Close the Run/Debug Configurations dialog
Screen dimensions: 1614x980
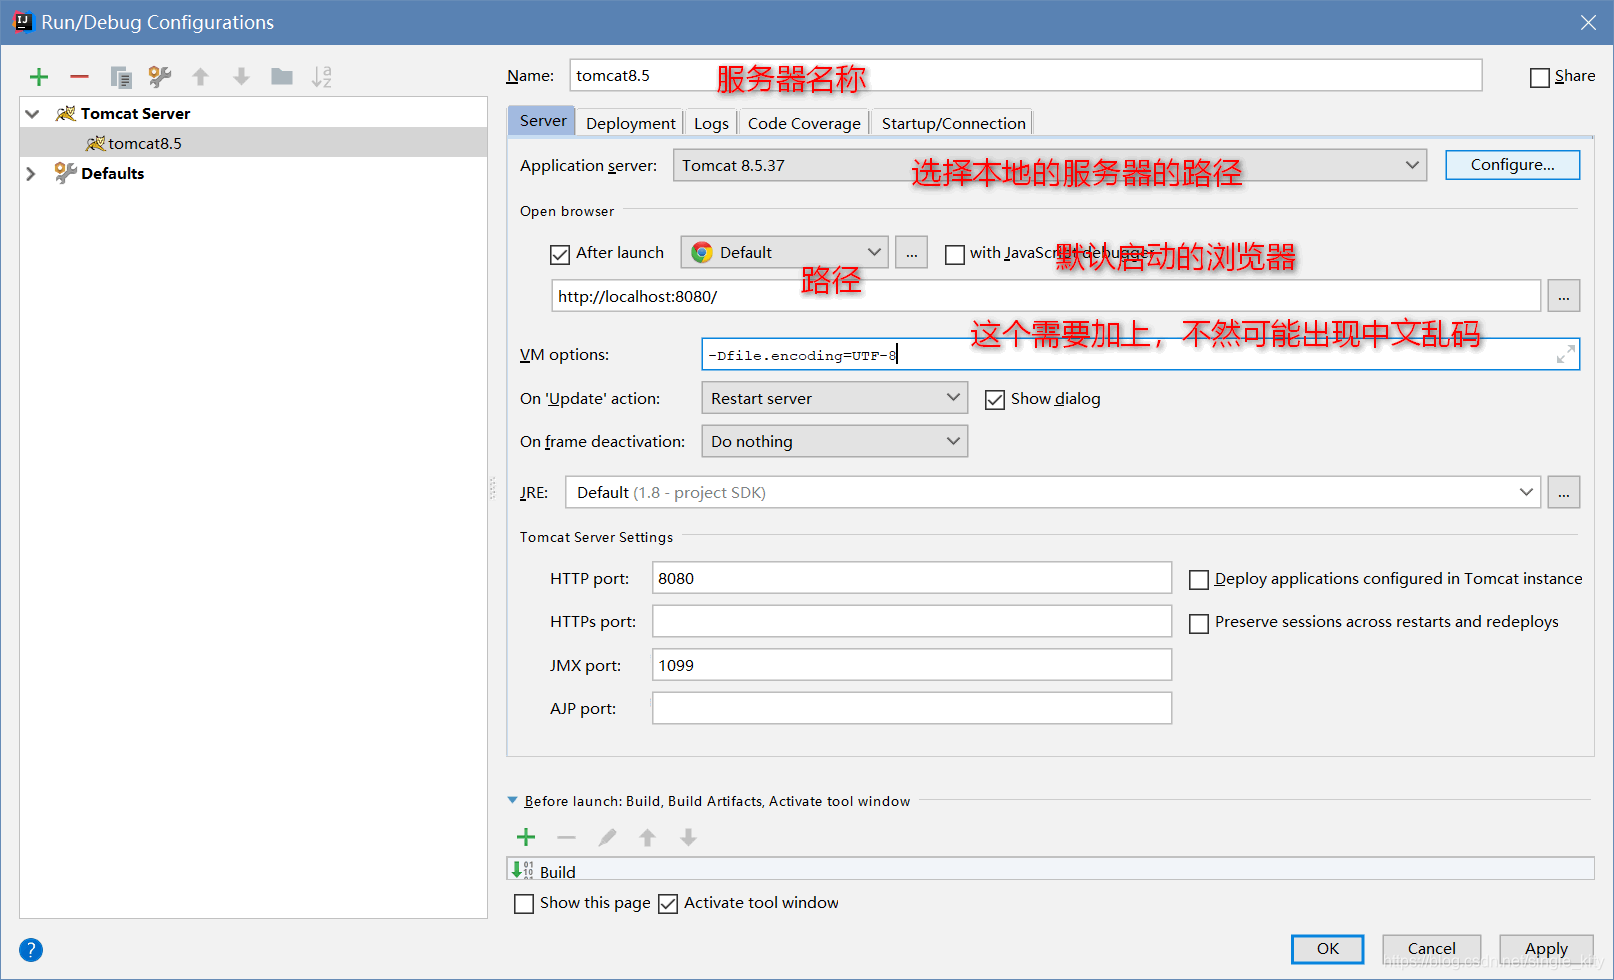point(1588,22)
